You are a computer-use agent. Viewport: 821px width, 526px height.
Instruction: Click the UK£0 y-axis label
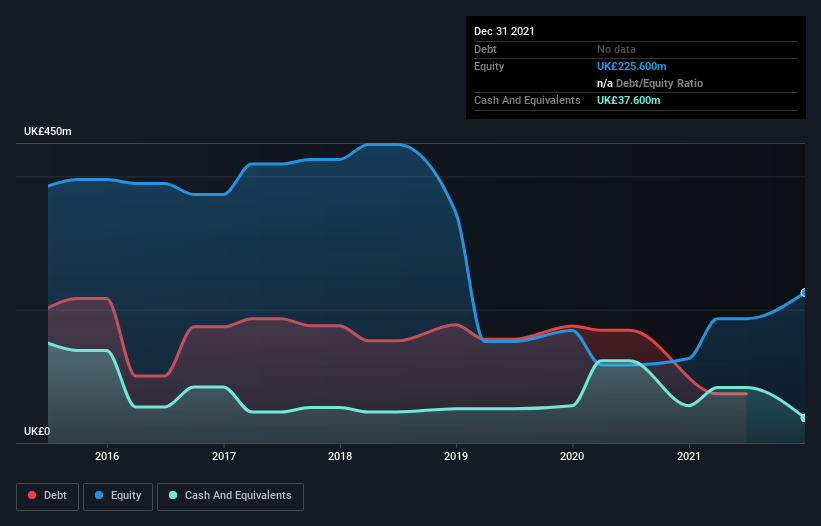point(37,431)
